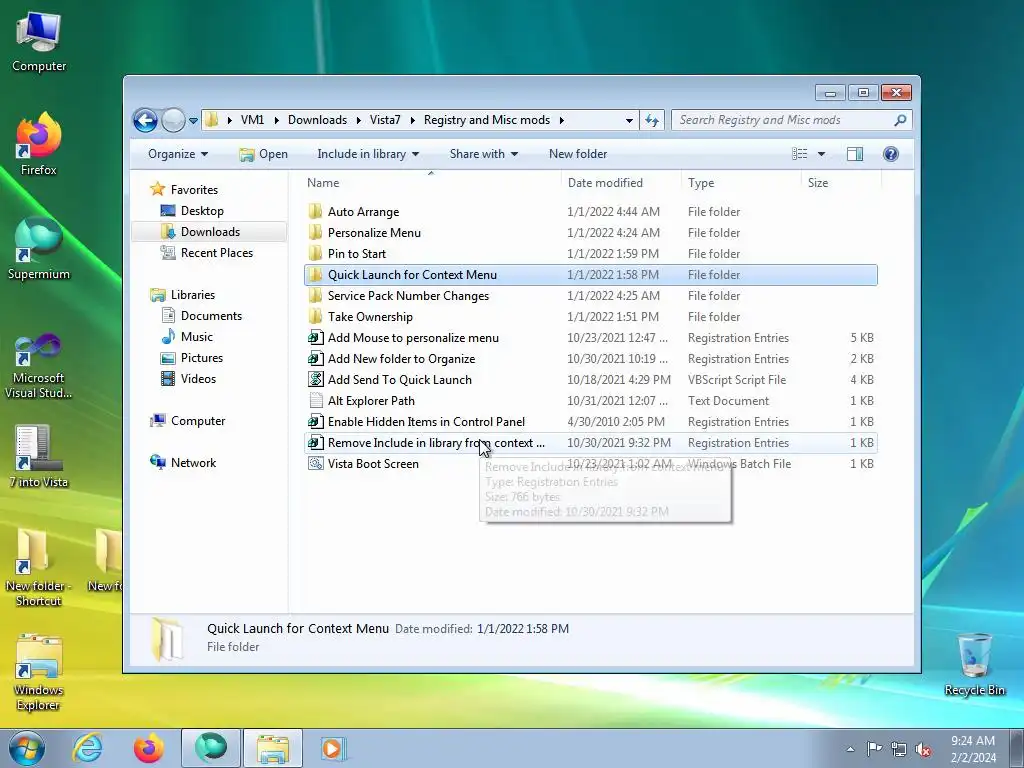Select the Remove Include in library registry file
This screenshot has width=1024, height=768.
pyautogui.click(x=591, y=443)
